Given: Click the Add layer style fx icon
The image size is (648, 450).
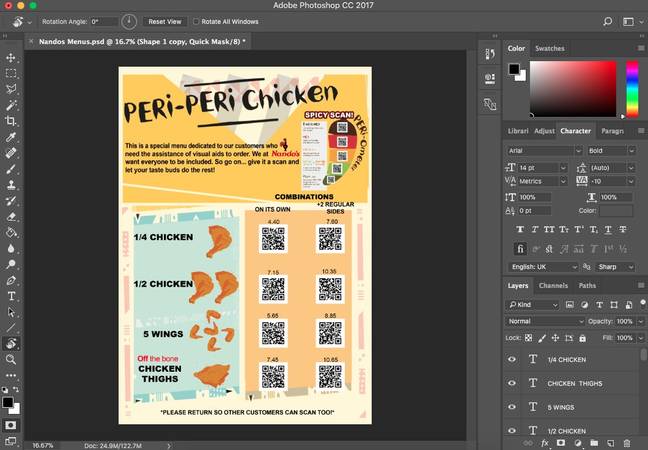Looking at the screenshot, I should 545,443.
